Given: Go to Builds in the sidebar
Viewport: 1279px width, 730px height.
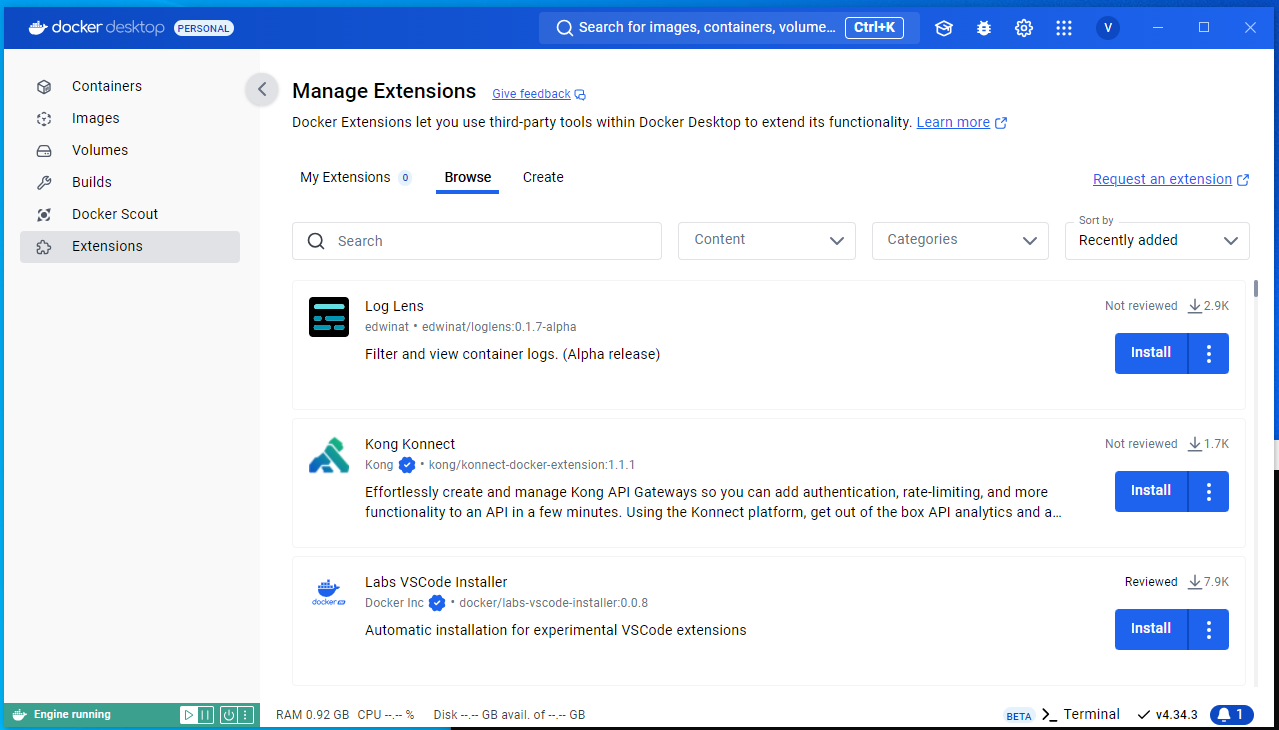Looking at the screenshot, I should [x=130, y=183].
